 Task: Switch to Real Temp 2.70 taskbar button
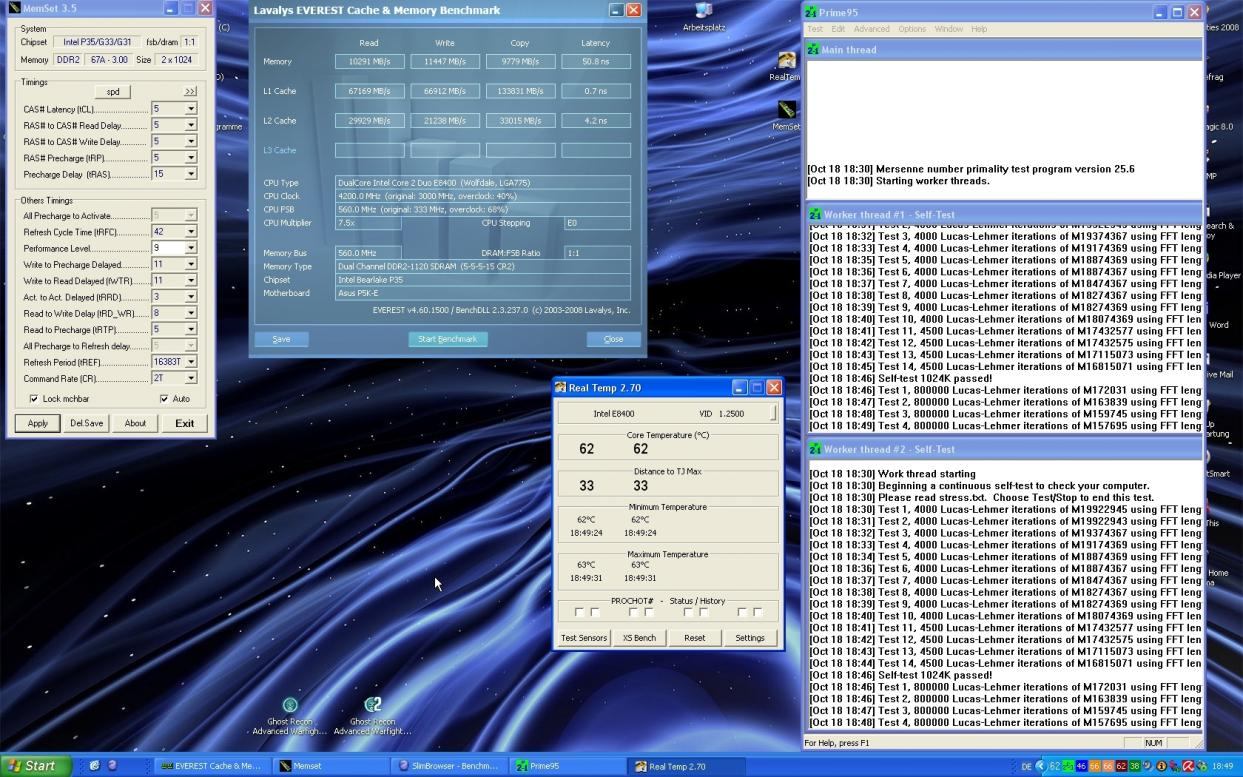(684, 766)
